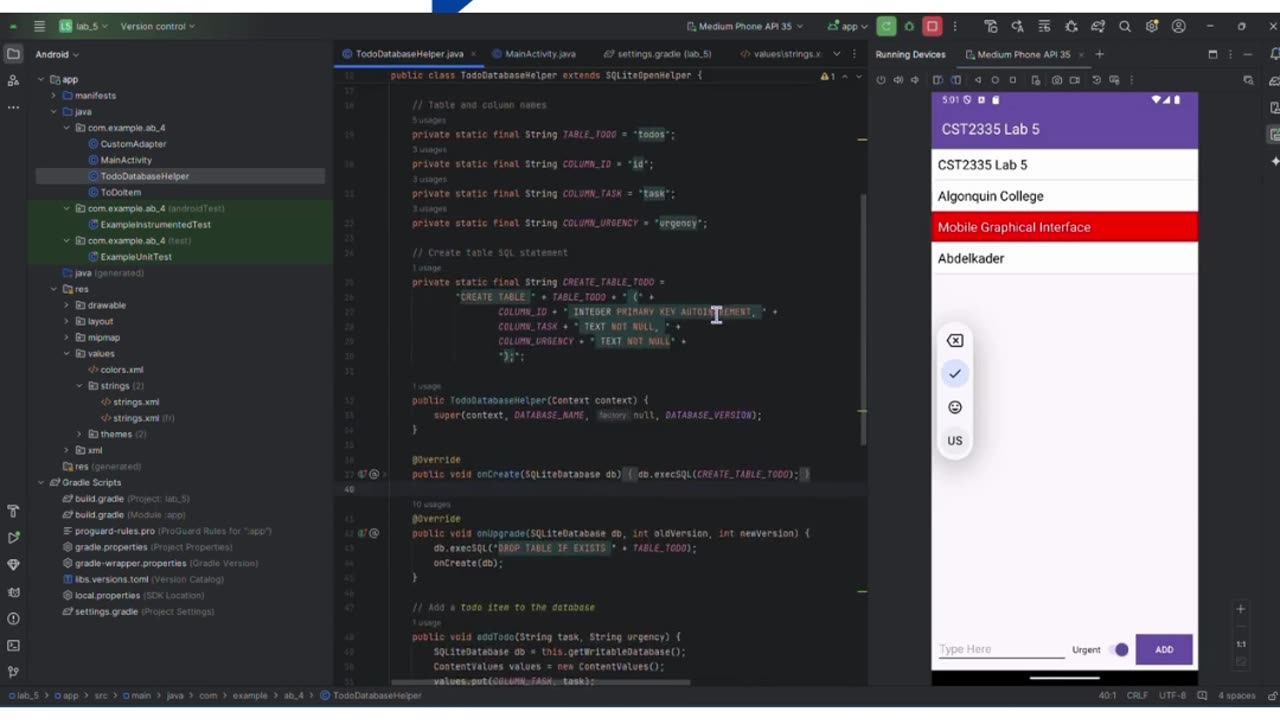This screenshot has height=720, width=1280.
Task: Click the red Stop app button
Action: [x=932, y=26]
